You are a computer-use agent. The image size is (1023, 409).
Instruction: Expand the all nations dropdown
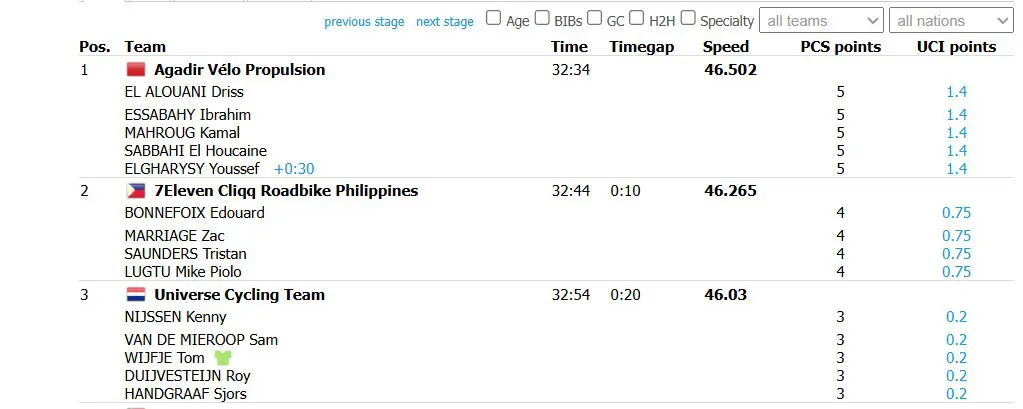pos(951,20)
